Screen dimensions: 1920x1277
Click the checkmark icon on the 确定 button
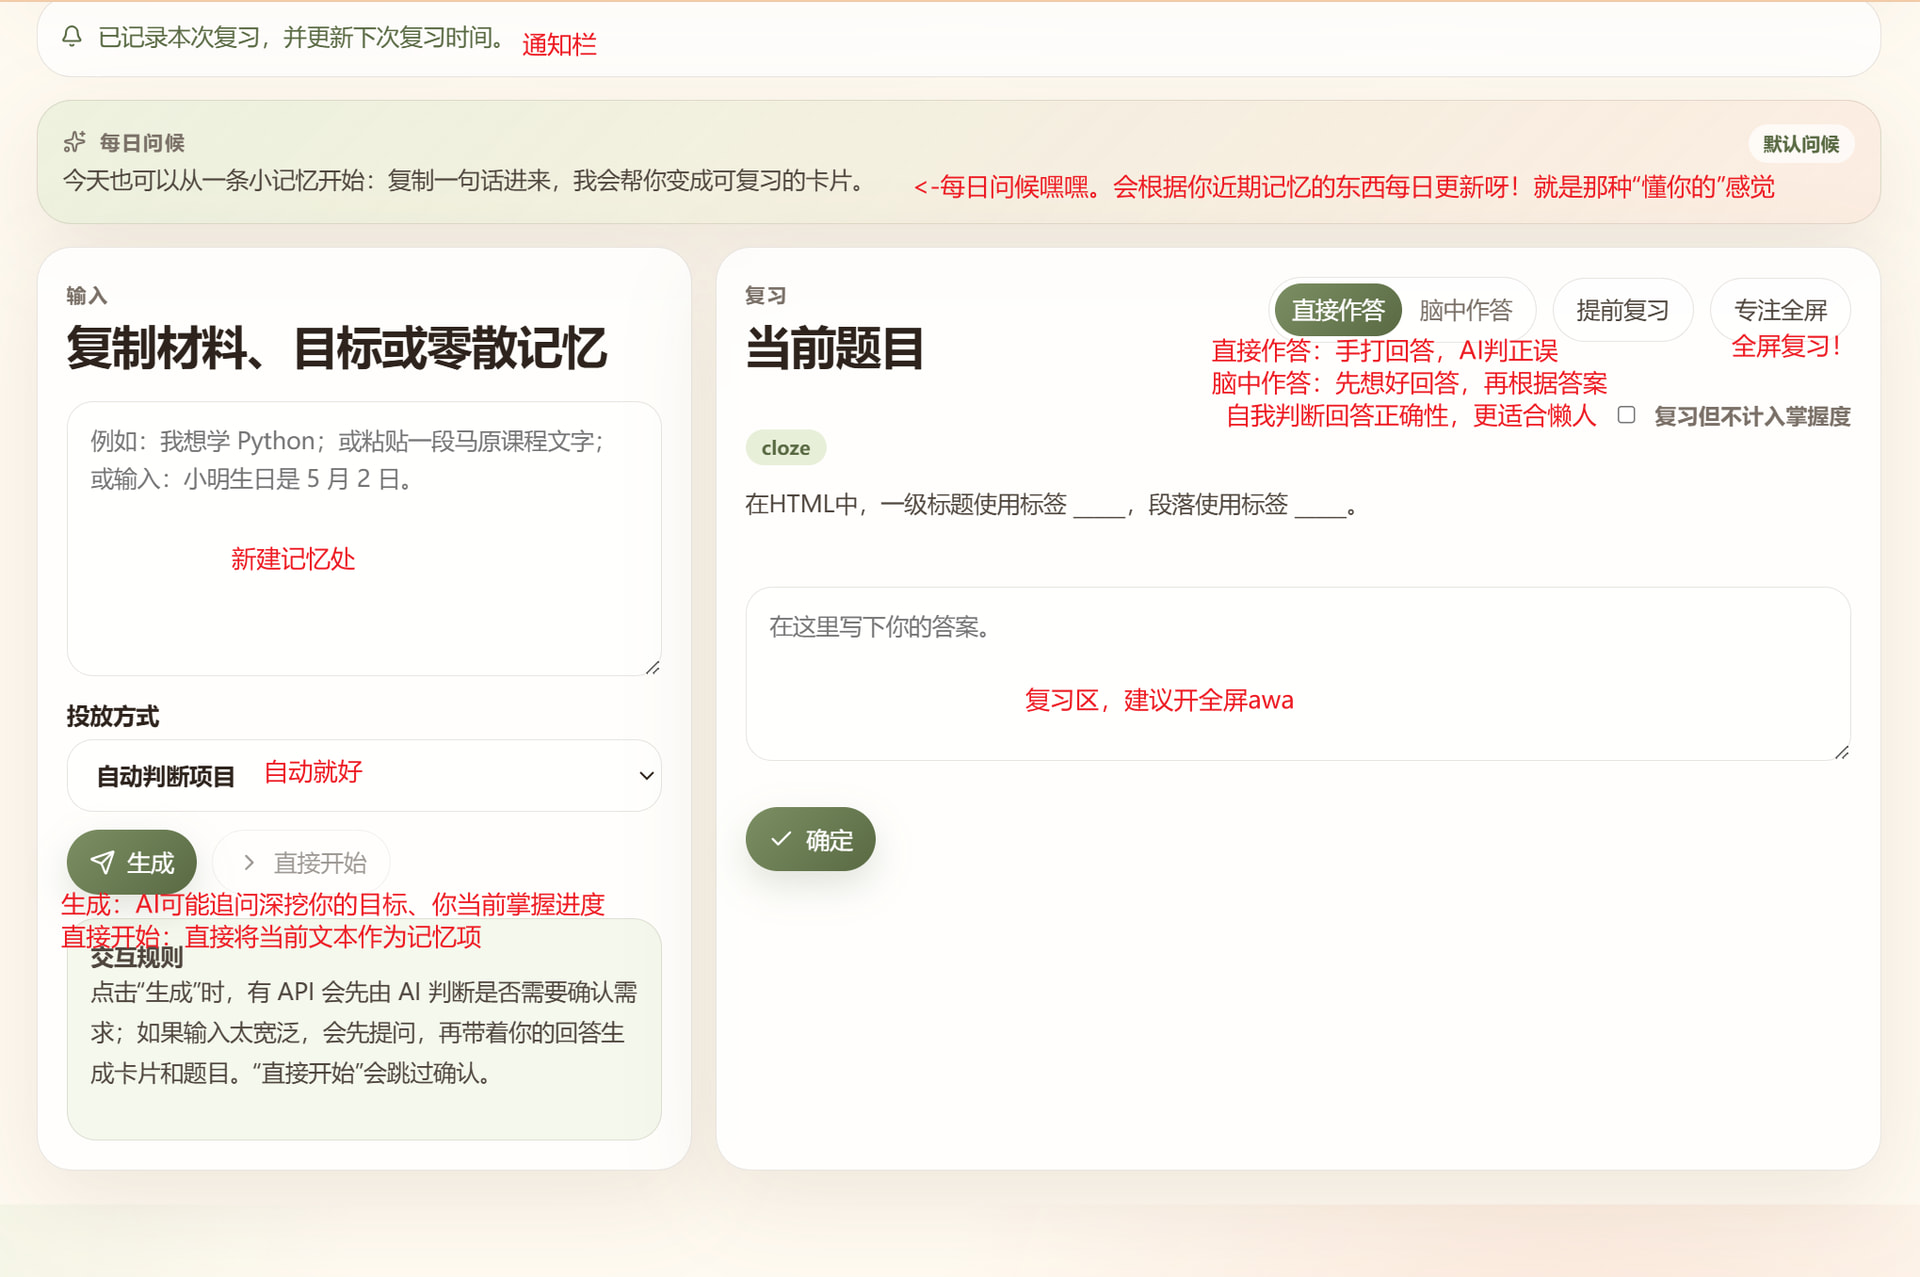tap(781, 839)
